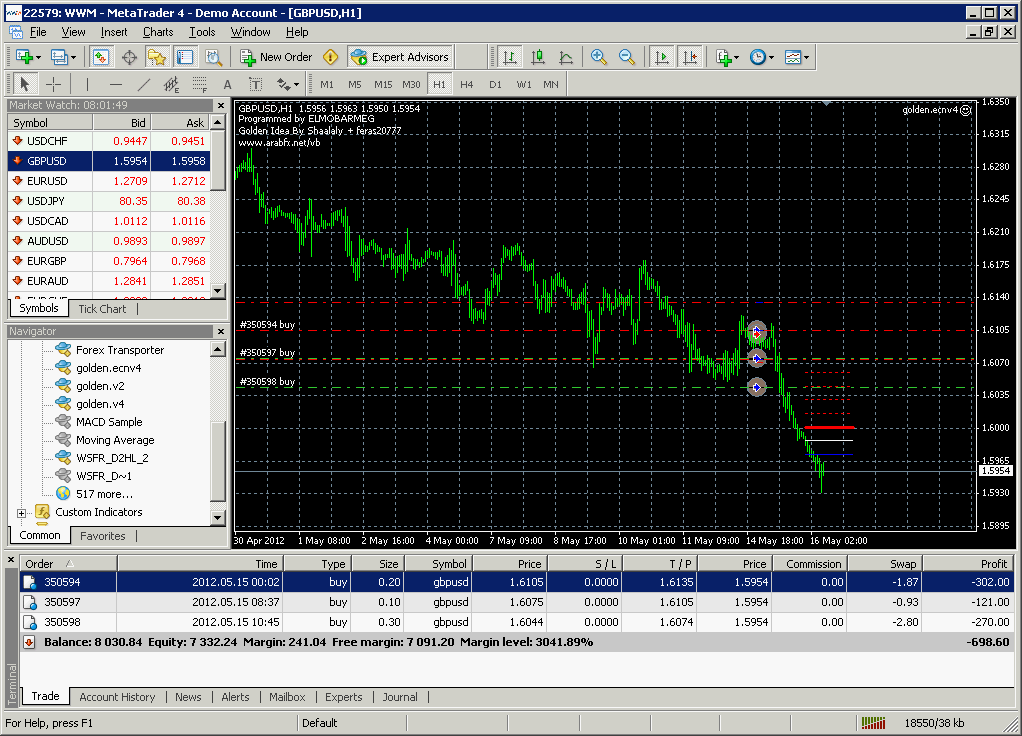Click the New Chart toolbar icon
1022x736 pixels.
tap(28, 57)
